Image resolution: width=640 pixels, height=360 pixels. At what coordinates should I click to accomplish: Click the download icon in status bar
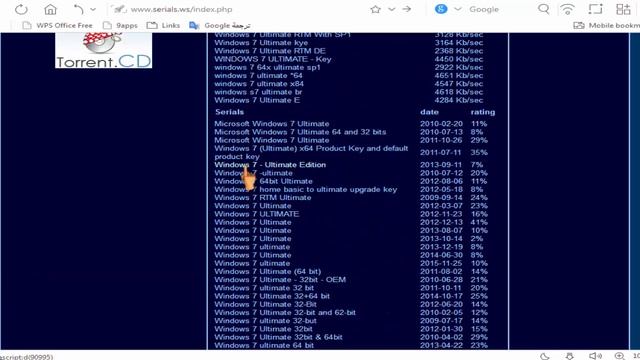coord(570,356)
